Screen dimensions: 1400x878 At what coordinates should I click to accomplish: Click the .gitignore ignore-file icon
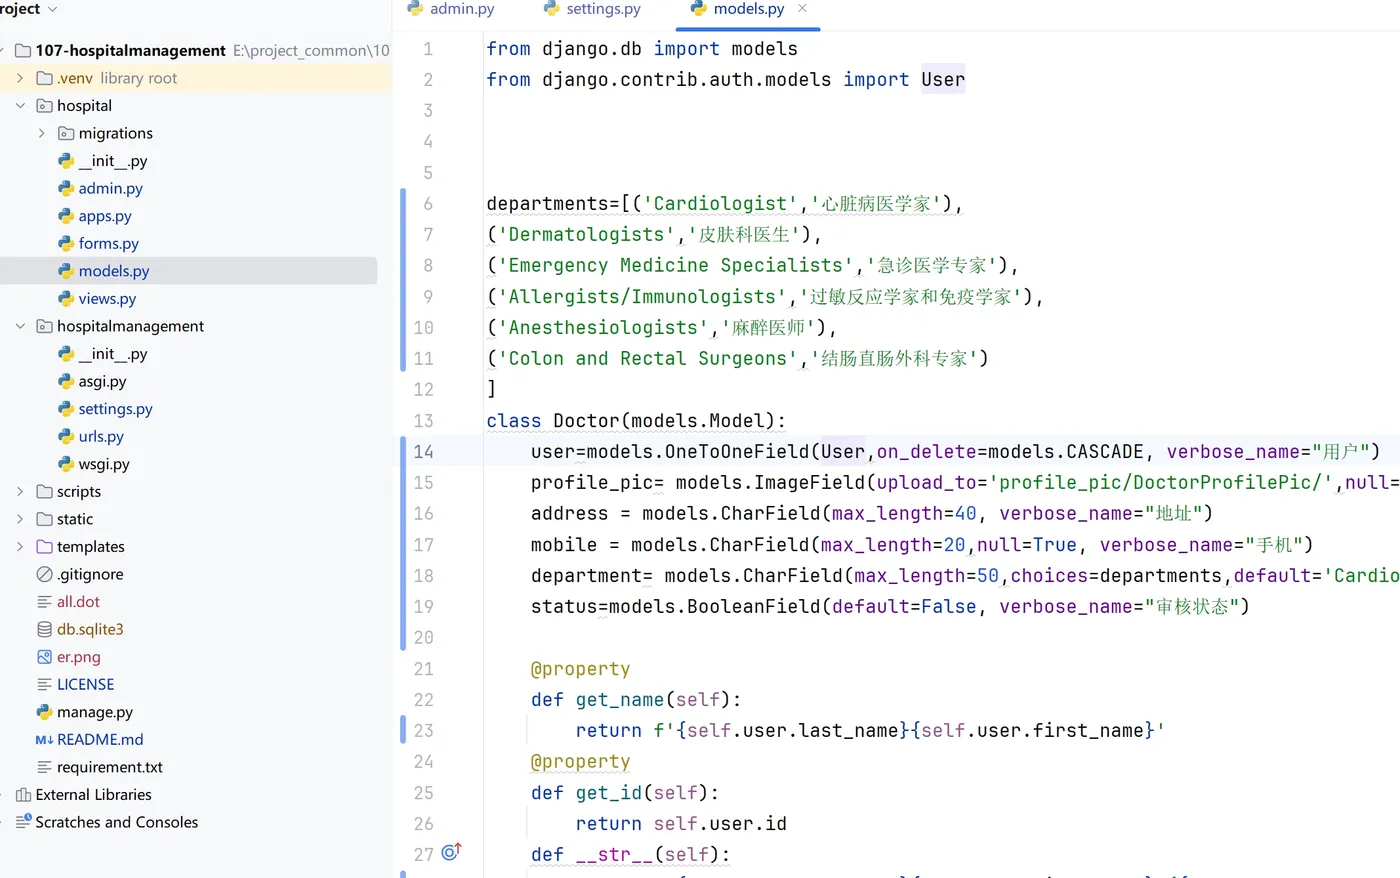pos(44,574)
